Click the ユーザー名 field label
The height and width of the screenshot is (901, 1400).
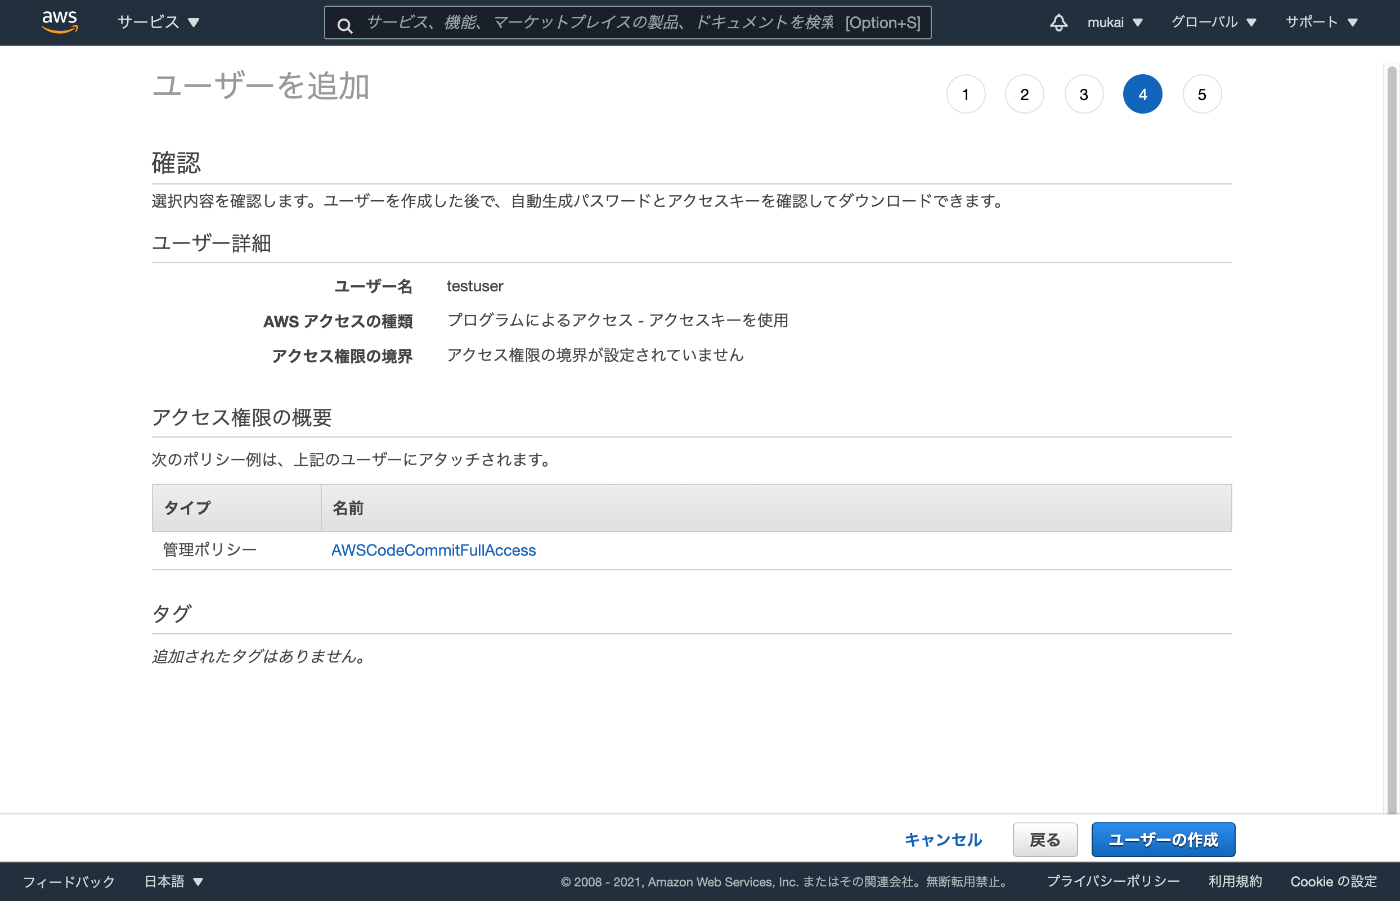(x=373, y=287)
